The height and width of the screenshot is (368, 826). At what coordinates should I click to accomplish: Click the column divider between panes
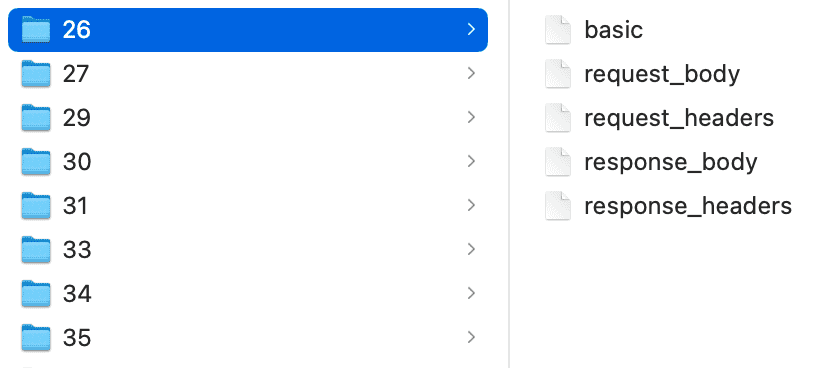[x=509, y=184]
